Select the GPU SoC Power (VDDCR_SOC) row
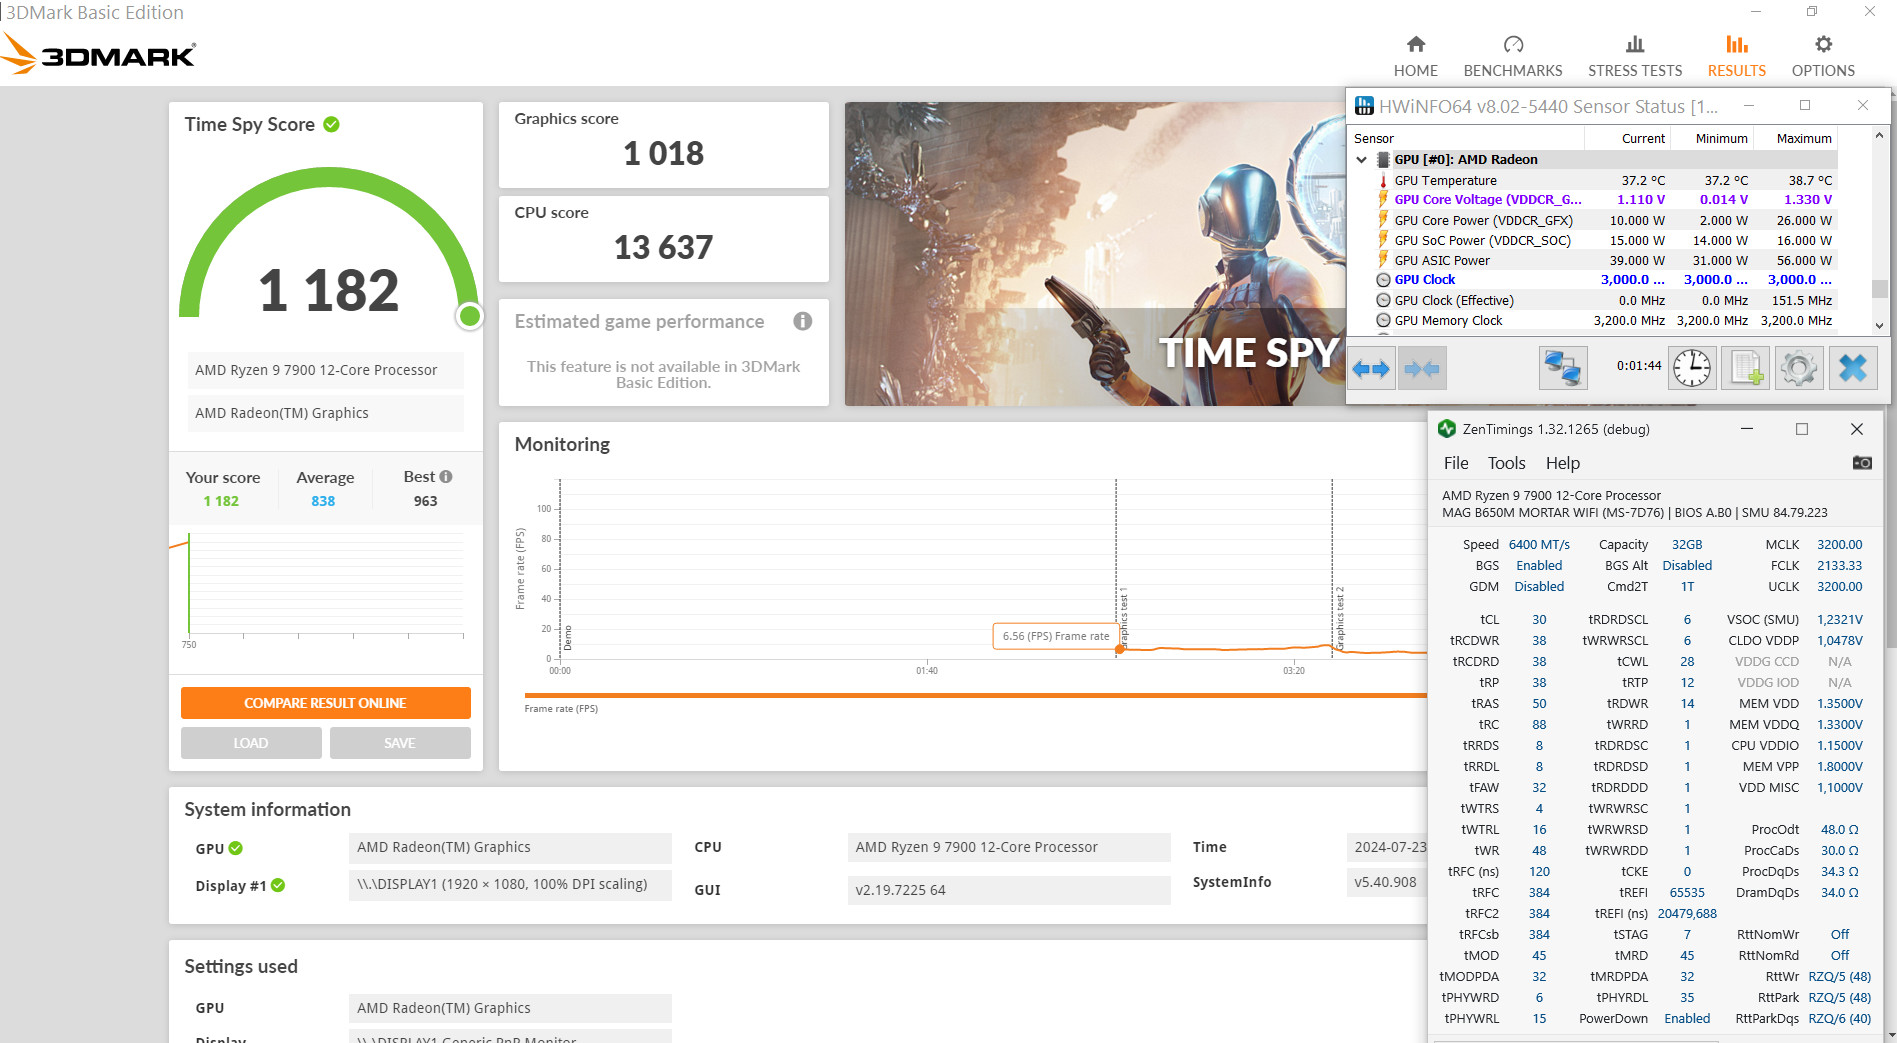The image size is (1897, 1043). click(x=1604, y=241)
